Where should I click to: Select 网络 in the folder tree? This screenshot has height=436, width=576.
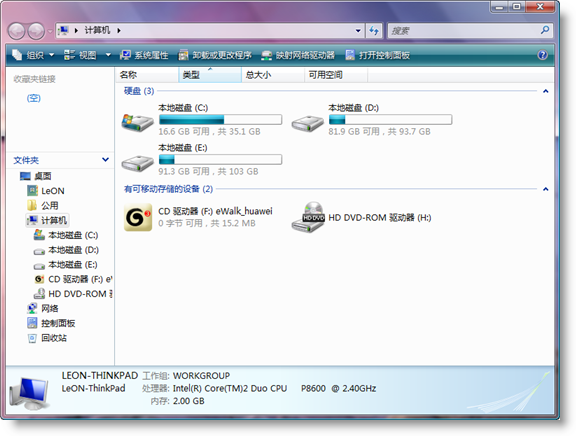pyautogui.click(x=43, y=309)
